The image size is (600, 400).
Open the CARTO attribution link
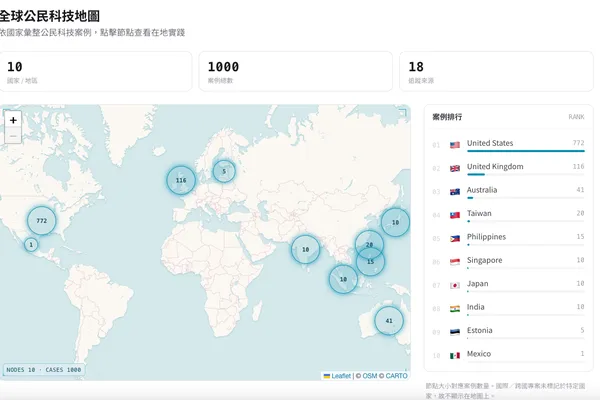tap(396, 376)
